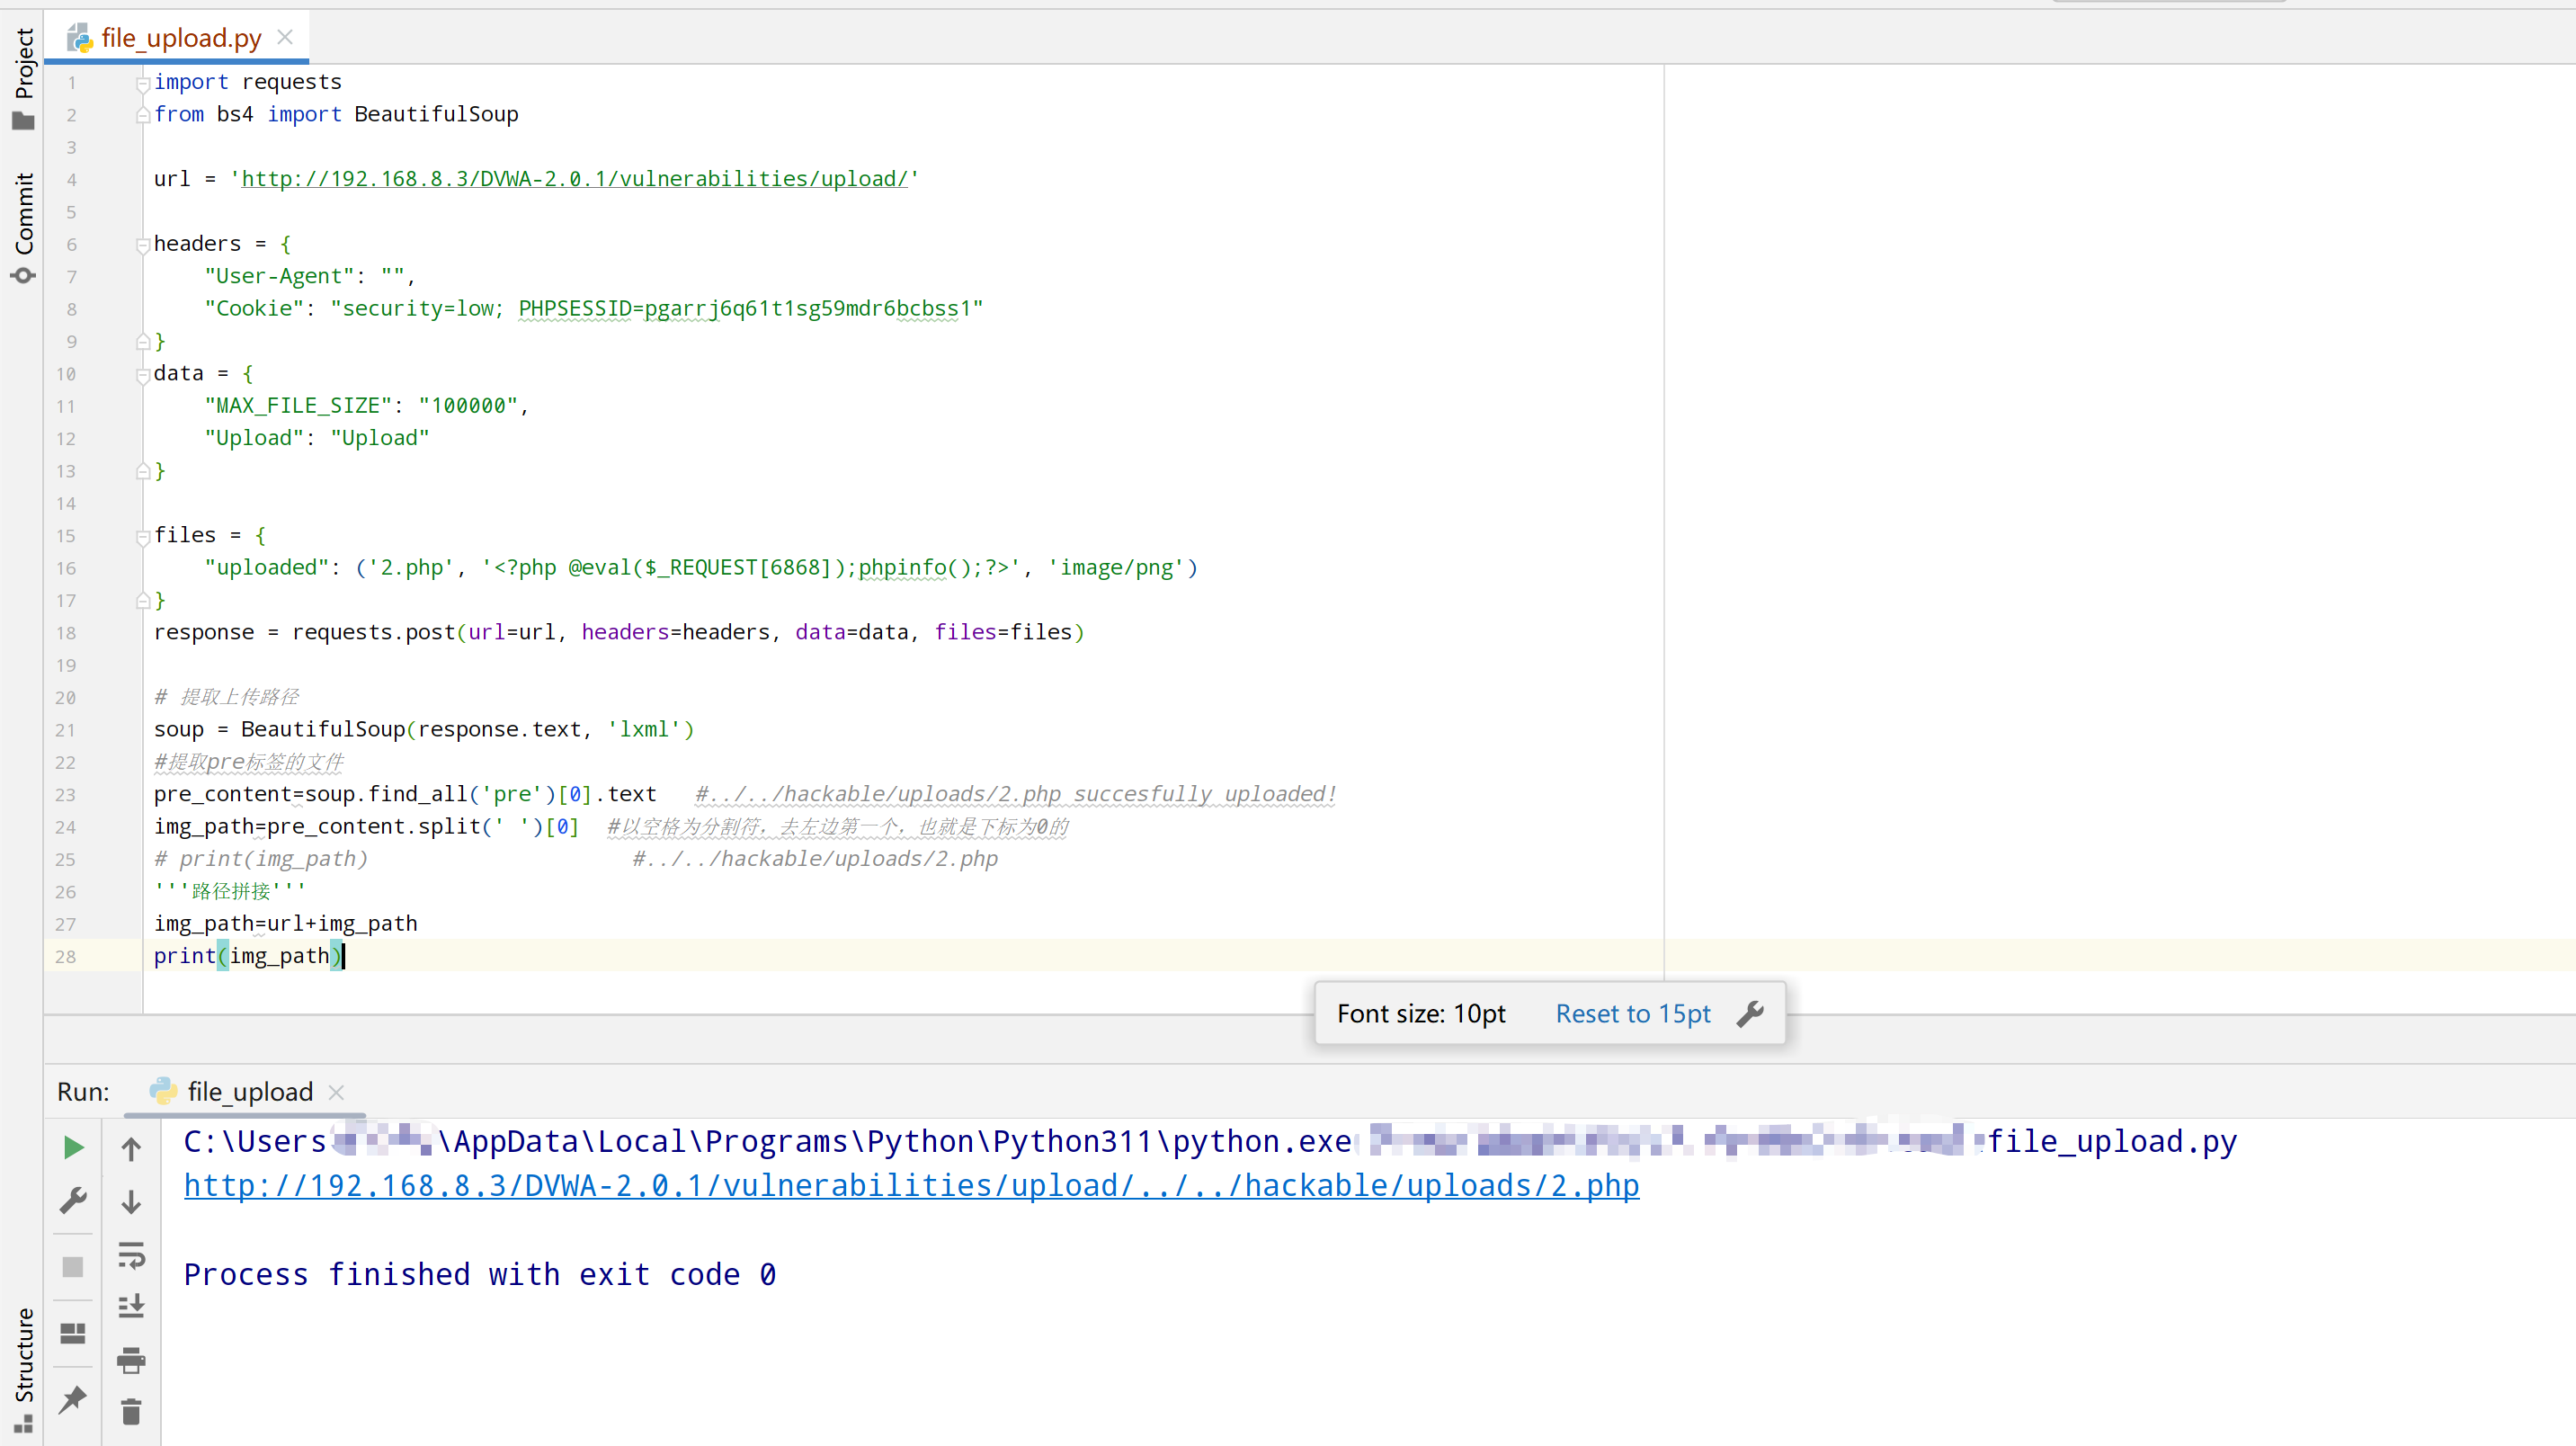Screen dimensions: 2576x1446
Task: Click the down arrow in Run toolbar
Action: [x=131, y=1202]
